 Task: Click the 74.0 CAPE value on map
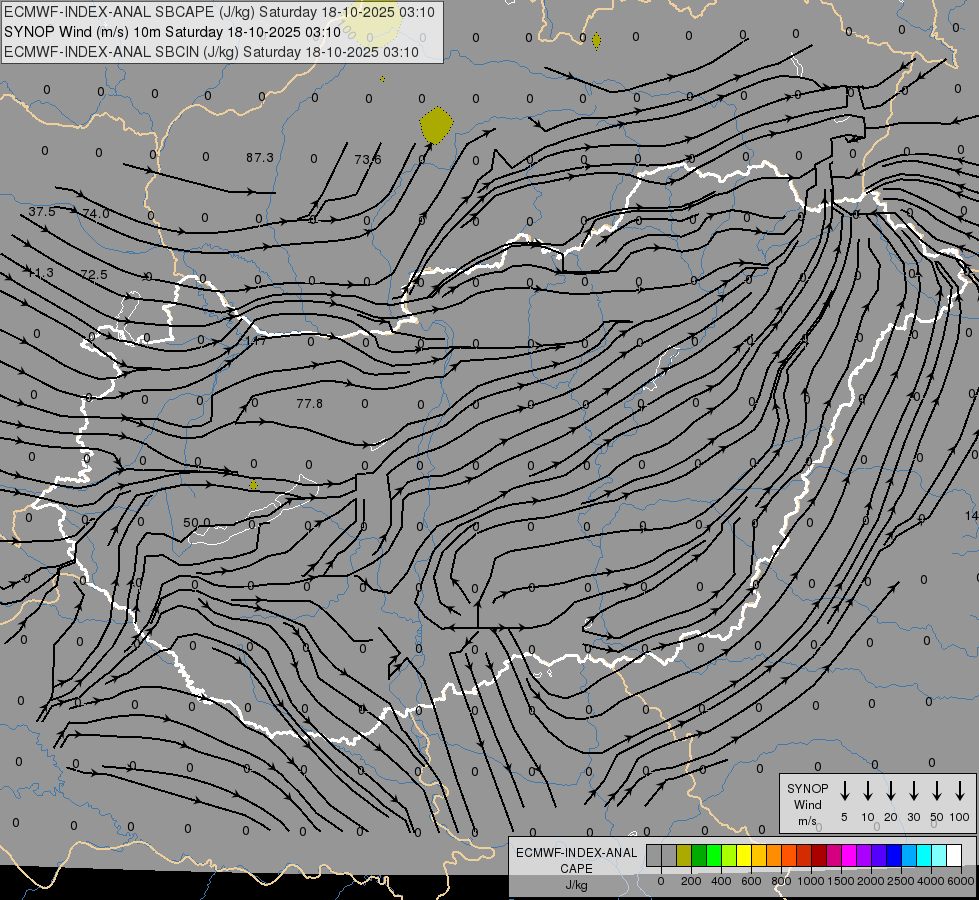[x=96, y=214]
